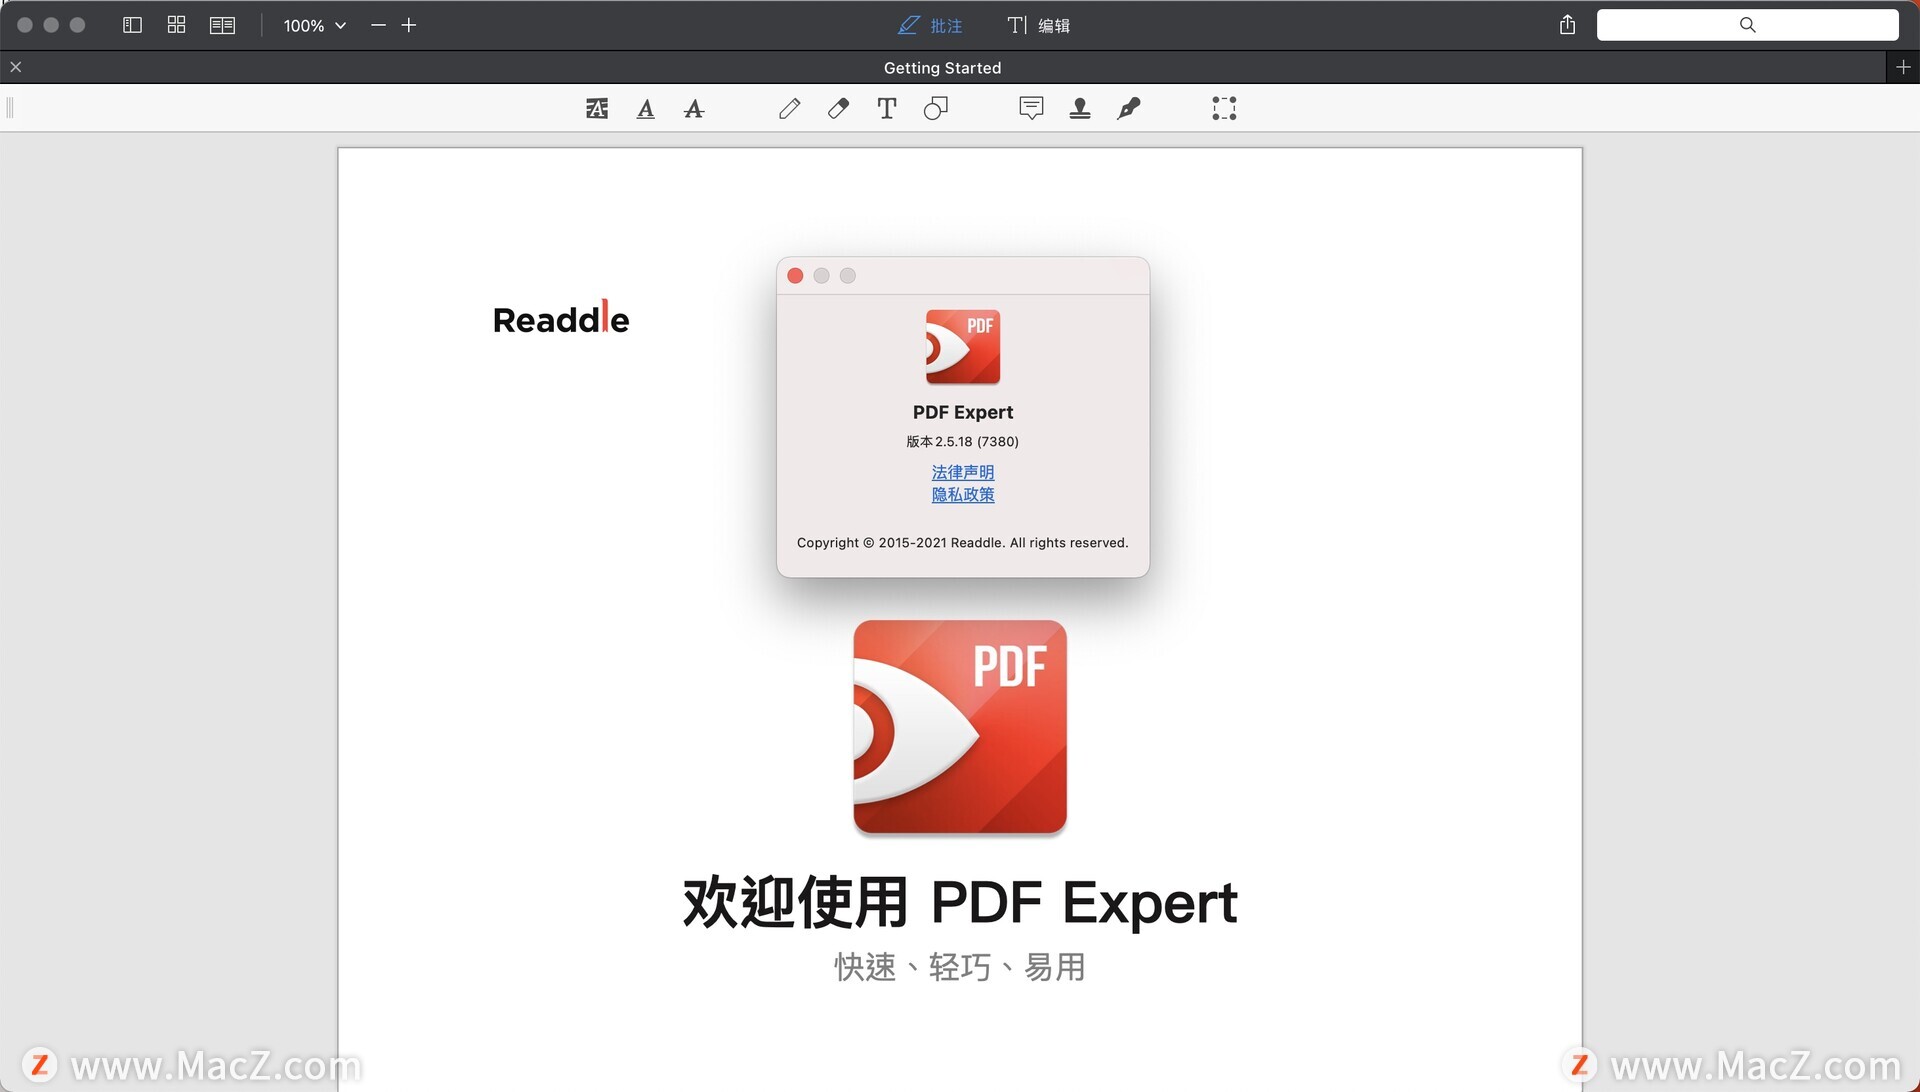Zoom out with the minus button

pos(378,25)
